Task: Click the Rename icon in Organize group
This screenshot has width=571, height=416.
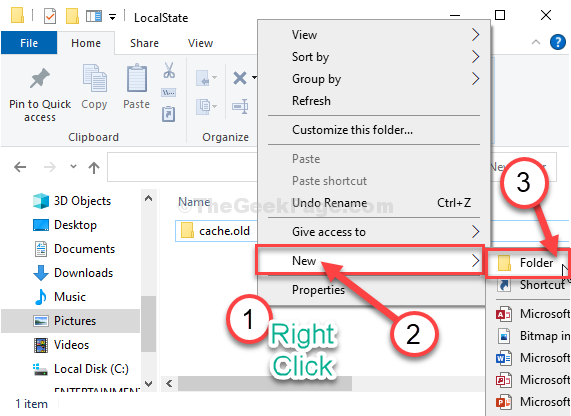Action: [x=240, y=107]
